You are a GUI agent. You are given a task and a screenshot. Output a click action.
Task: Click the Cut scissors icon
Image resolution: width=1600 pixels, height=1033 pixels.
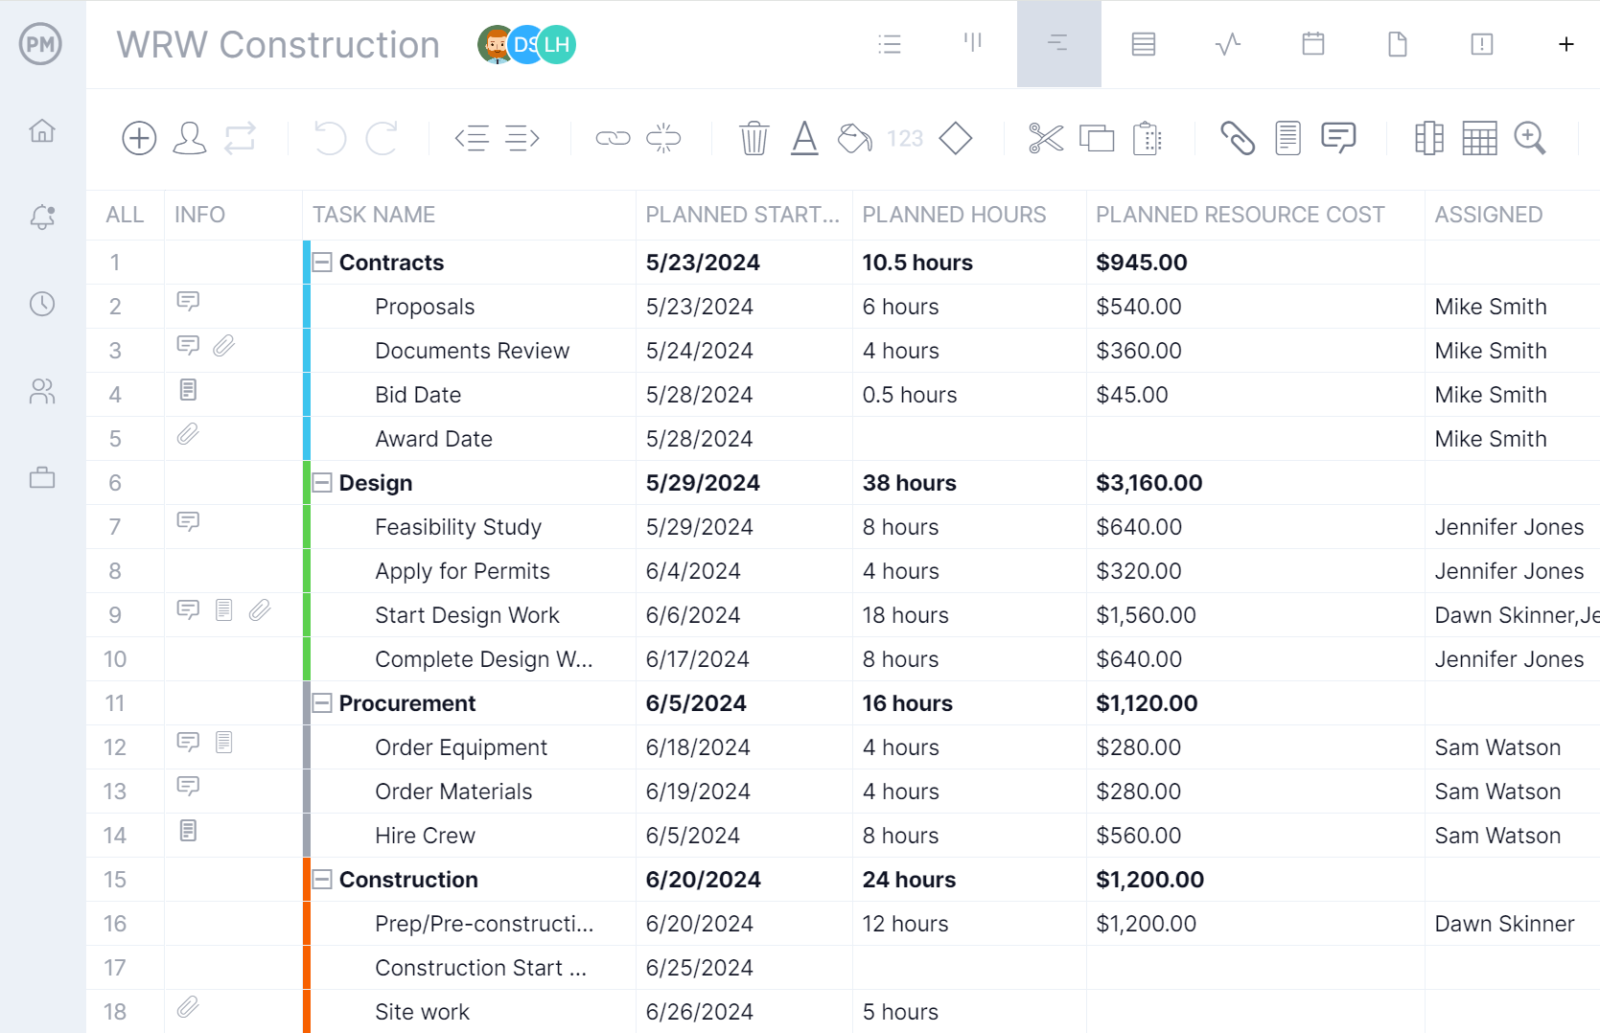[x=1046, y=138]
